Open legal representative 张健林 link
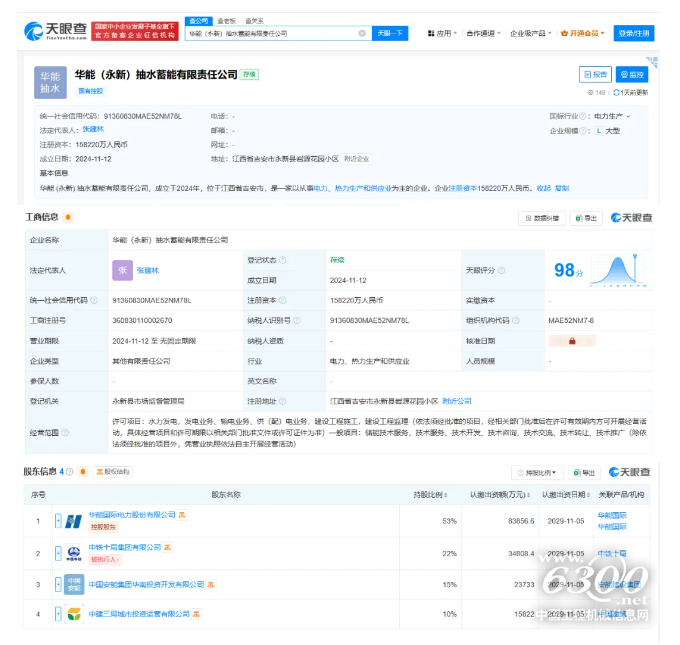The width and height of the screenshot is (680, 645). pos(92,129)
